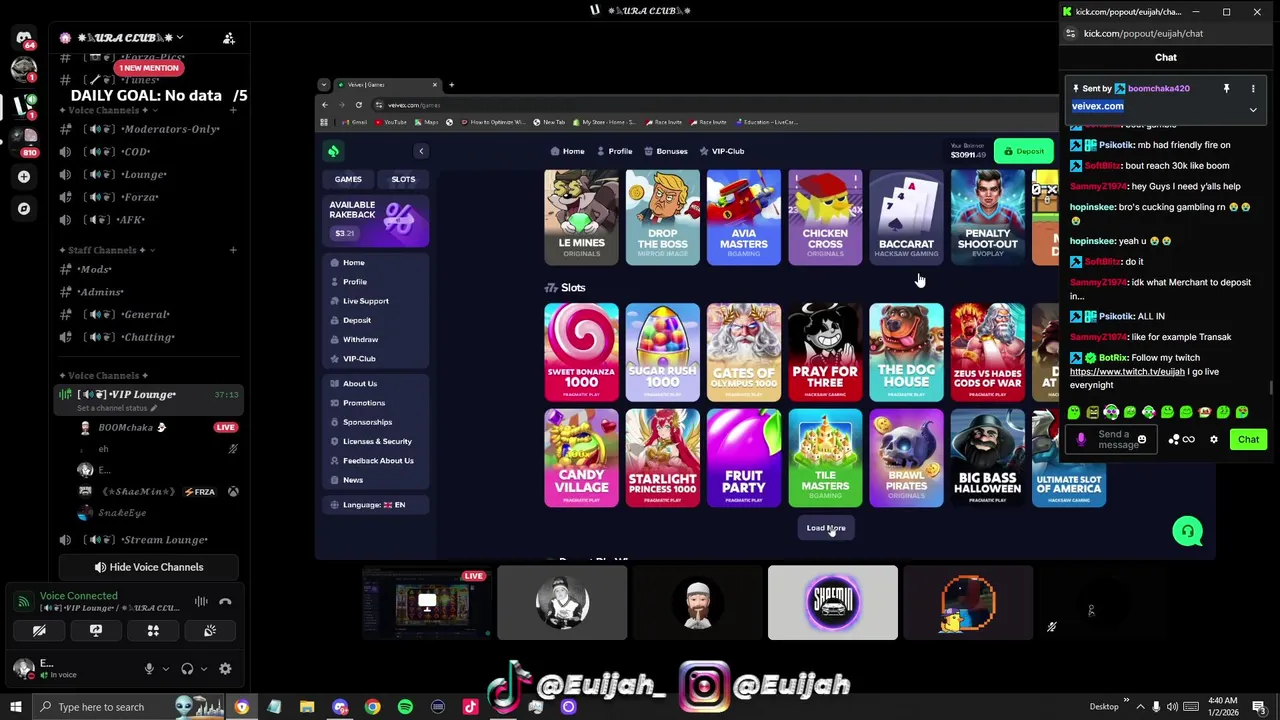Join the Forza voice channel
Image resolution: width=1280 pixels, height=720 pixels.
click(148, 197)
